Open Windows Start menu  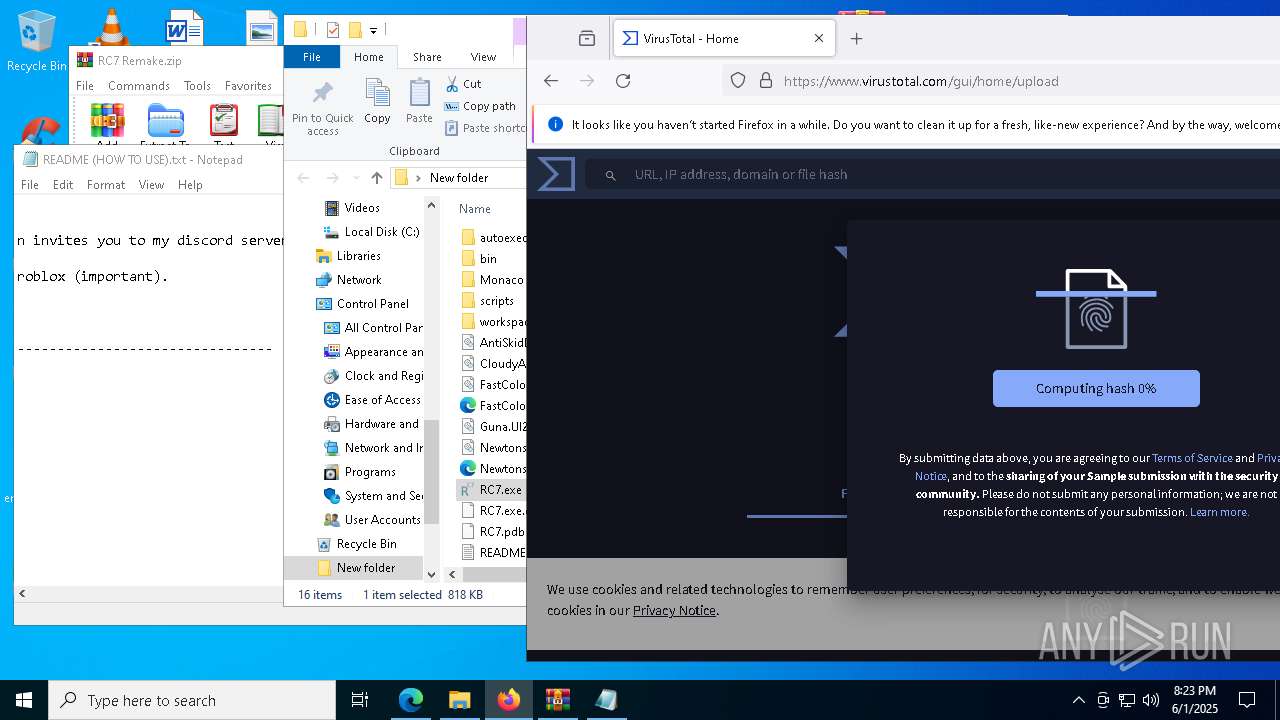(24, 700)
